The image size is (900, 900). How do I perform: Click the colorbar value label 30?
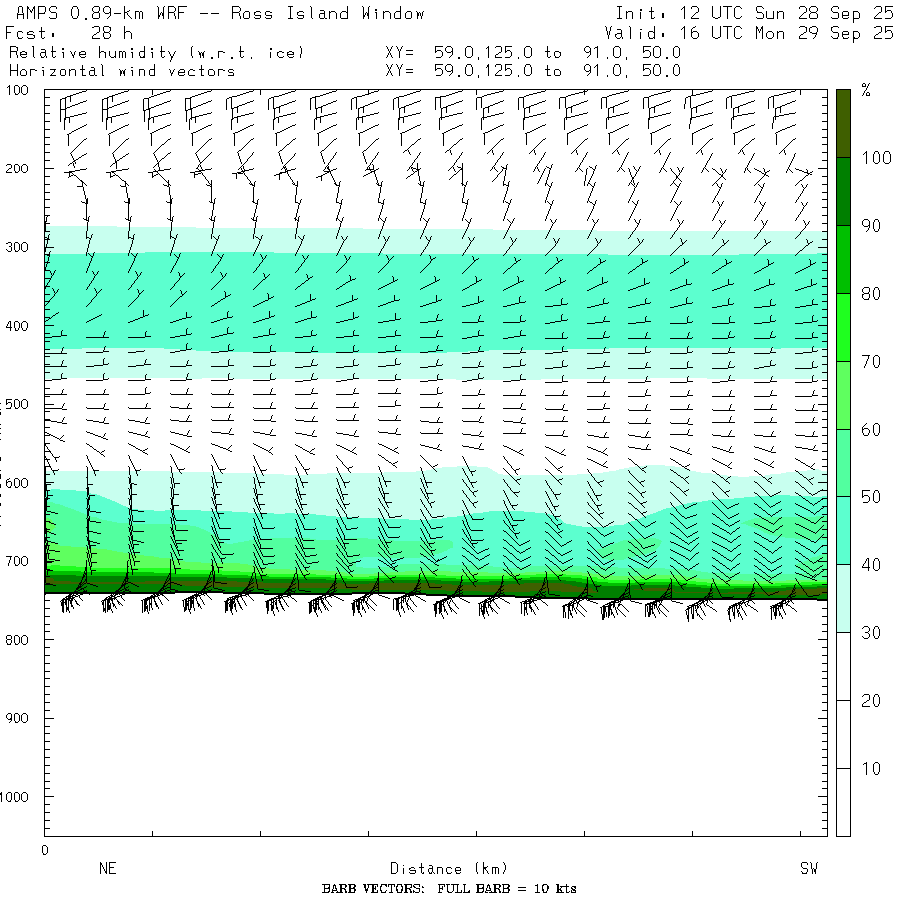pos(871,633)
